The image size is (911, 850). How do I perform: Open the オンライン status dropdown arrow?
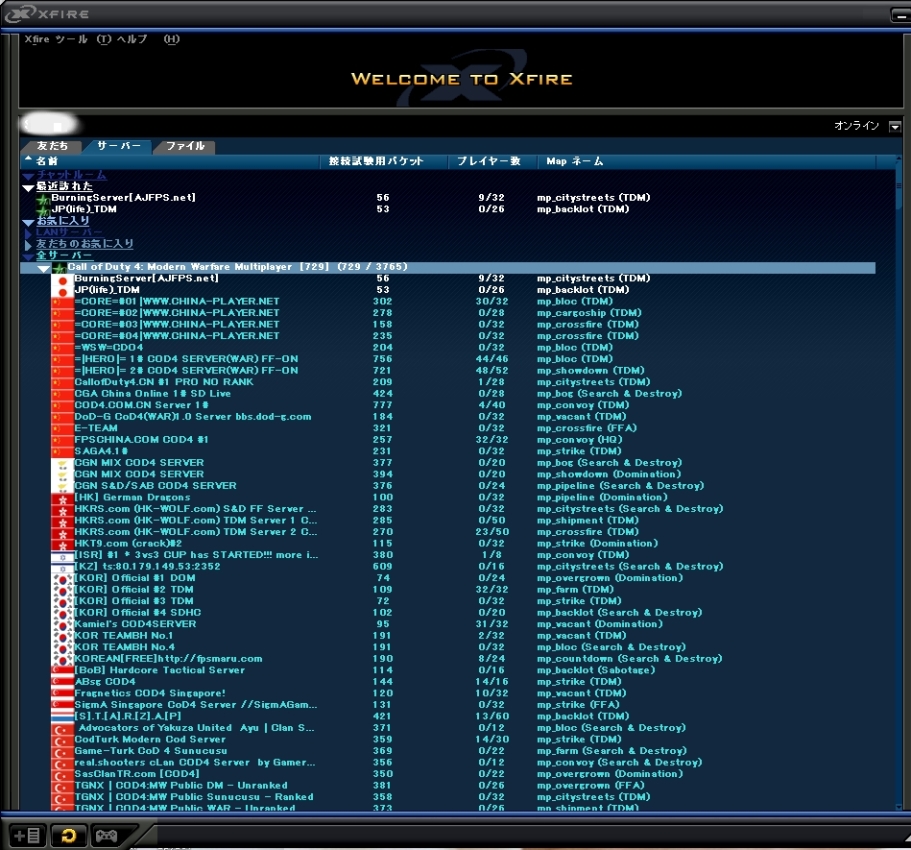tap(895, 126)
